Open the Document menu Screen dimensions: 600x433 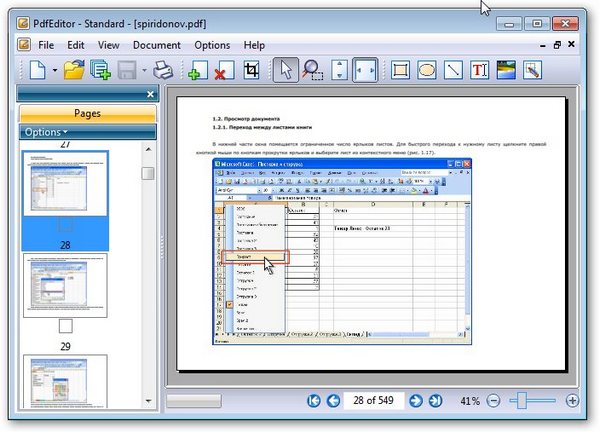coord(157,45)
